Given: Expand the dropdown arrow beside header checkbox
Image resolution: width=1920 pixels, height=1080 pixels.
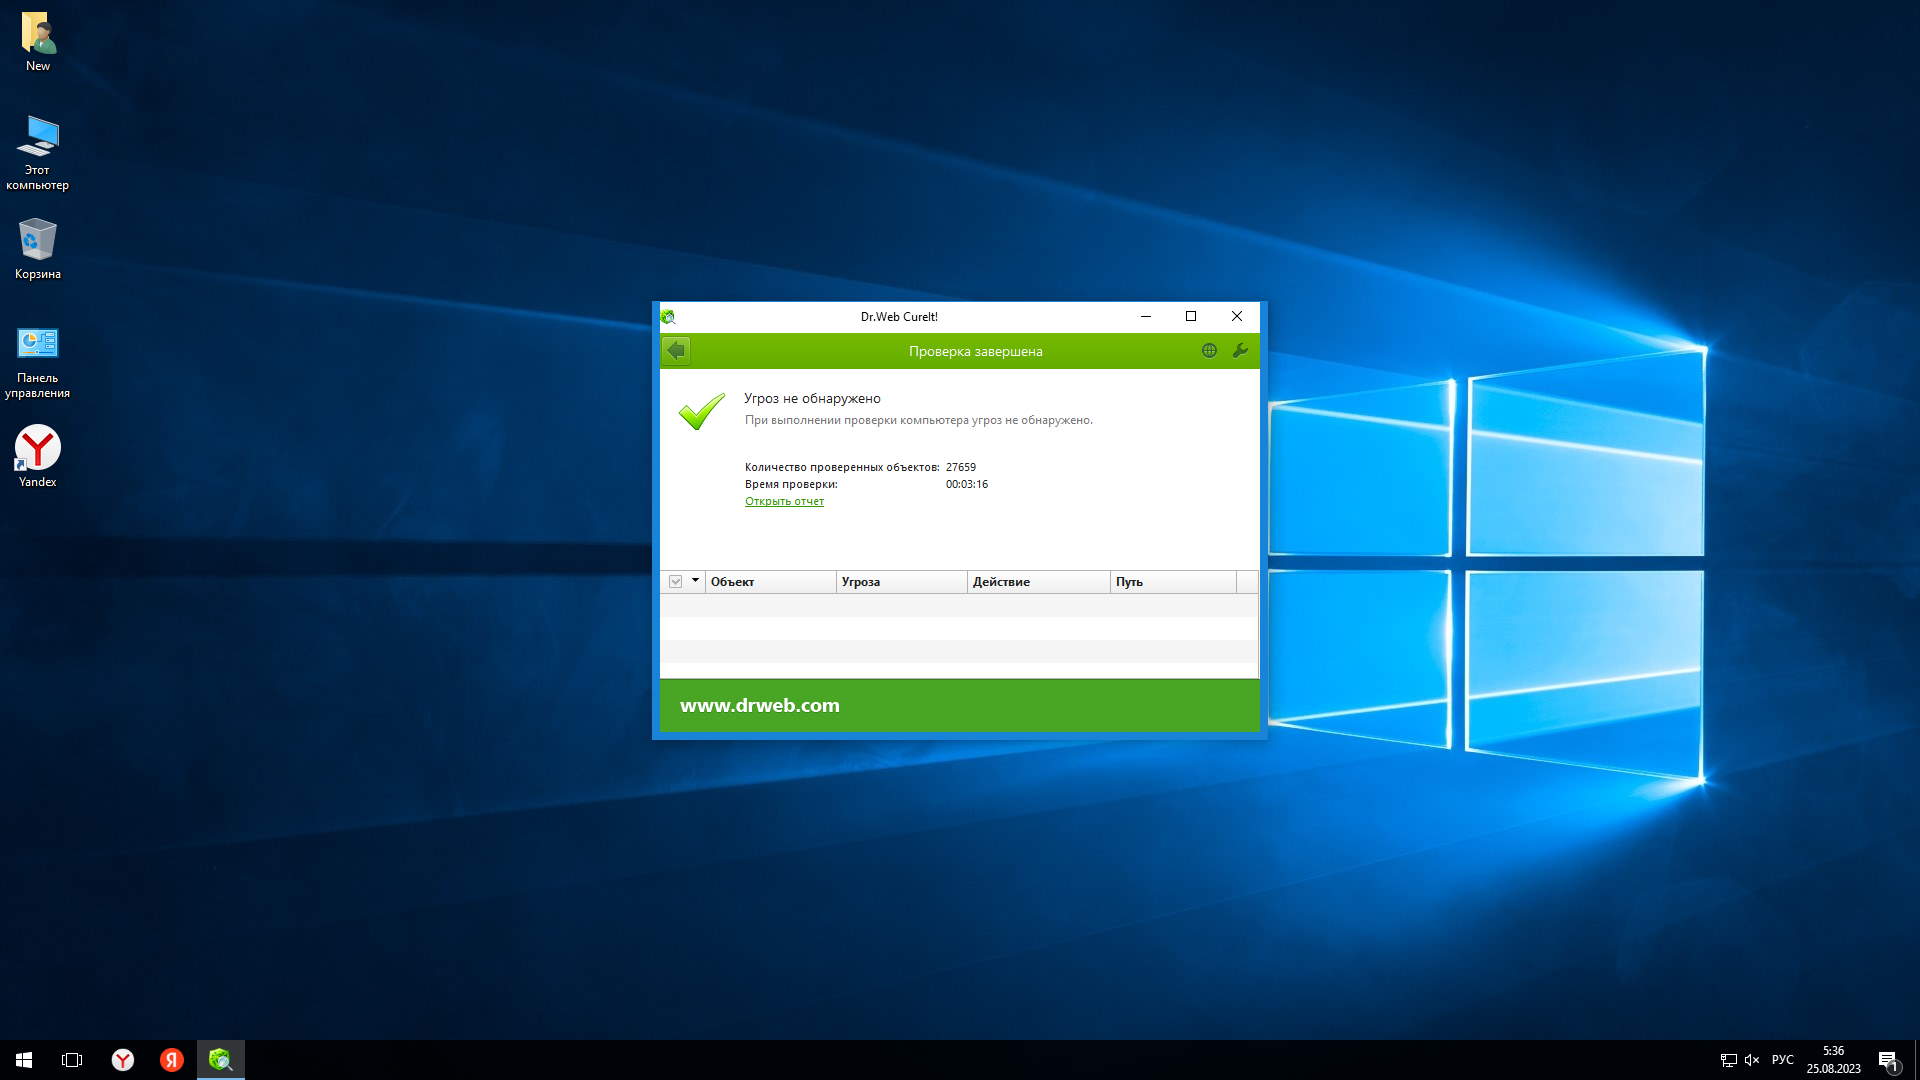Looking at the screenshot, I should click(x=695, y=581).
